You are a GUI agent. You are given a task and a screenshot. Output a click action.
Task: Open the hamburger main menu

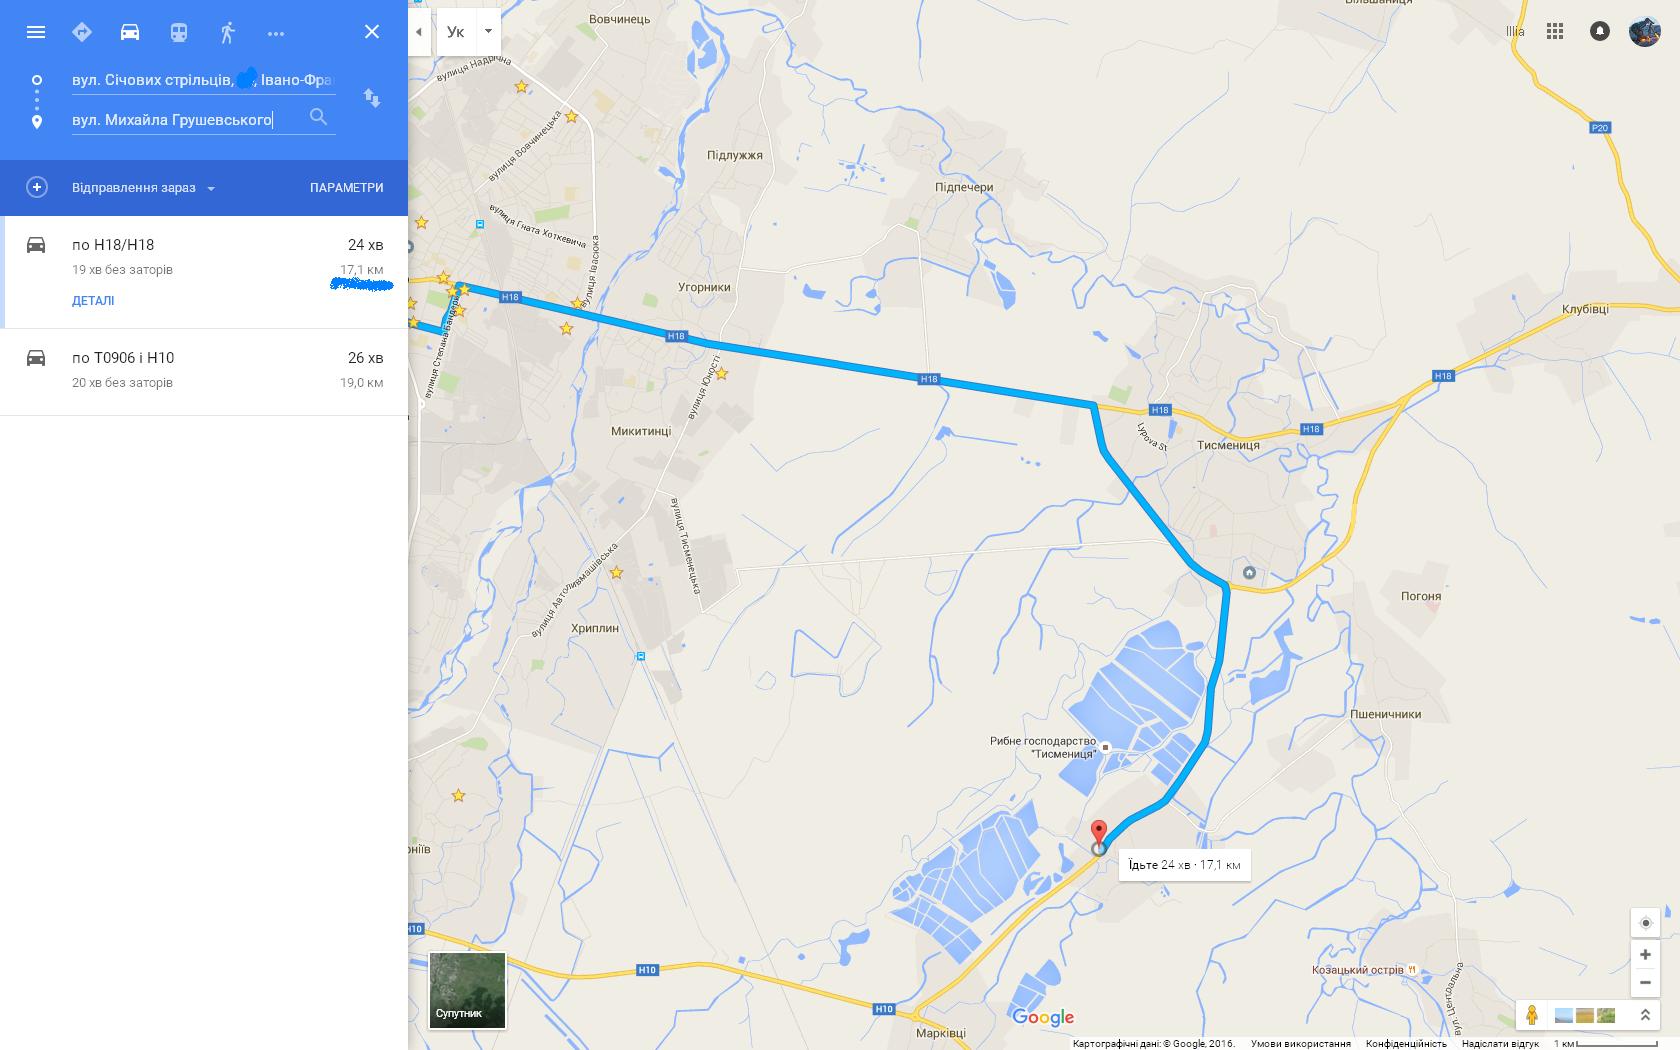click(36, 32)
